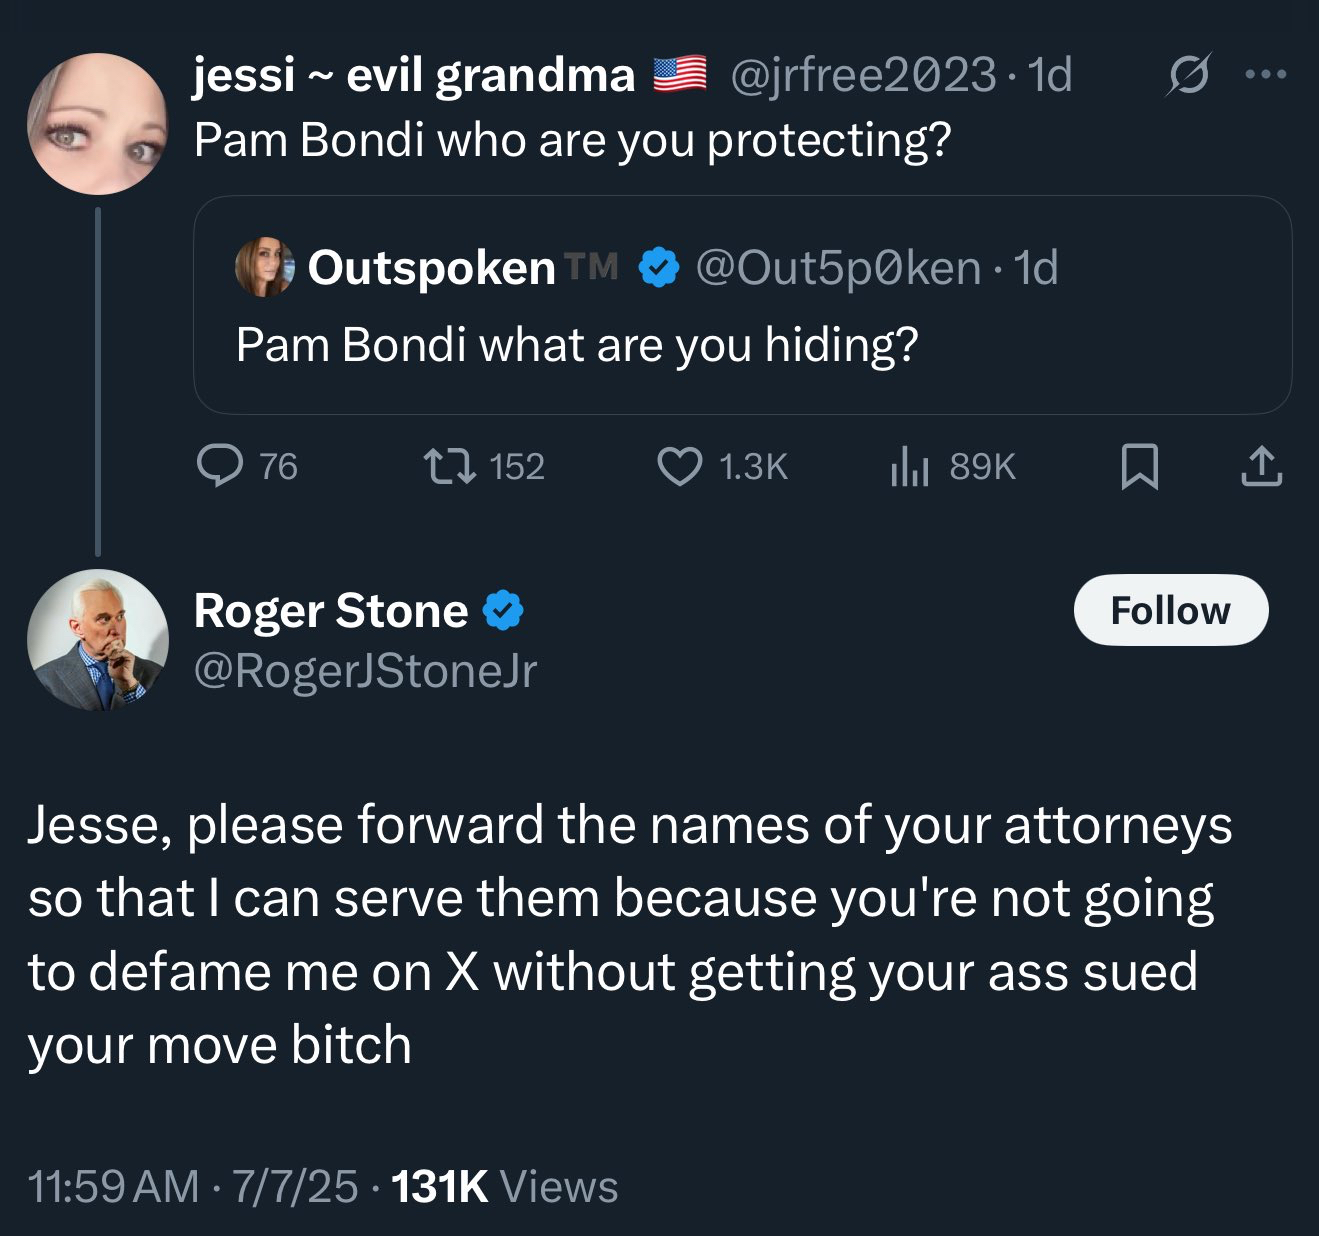Open quoted tweet 'Pam Bondi what are you hiding?'
Screen dimensions: 1319x1236
577,345
